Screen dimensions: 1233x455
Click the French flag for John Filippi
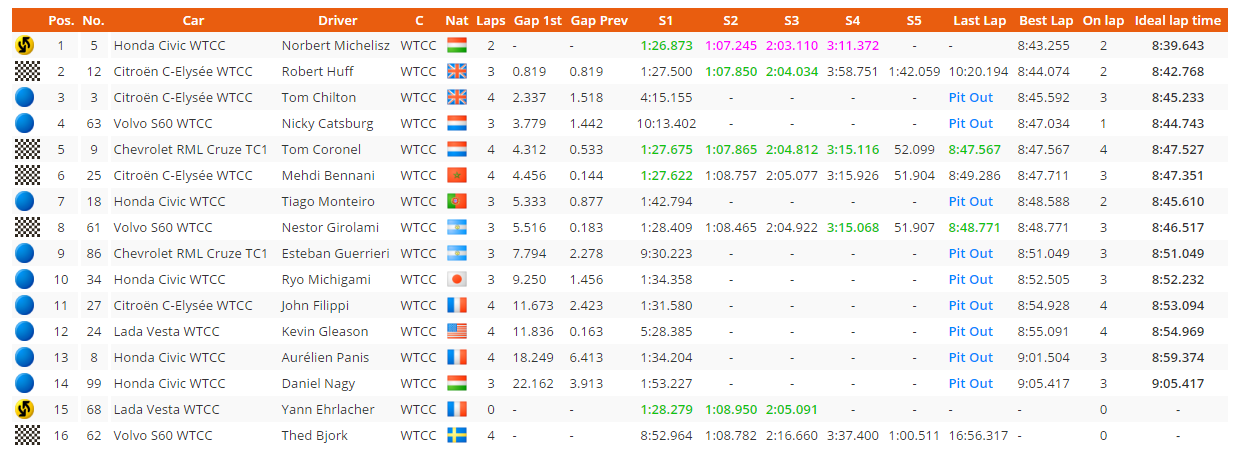pos(456,306)
